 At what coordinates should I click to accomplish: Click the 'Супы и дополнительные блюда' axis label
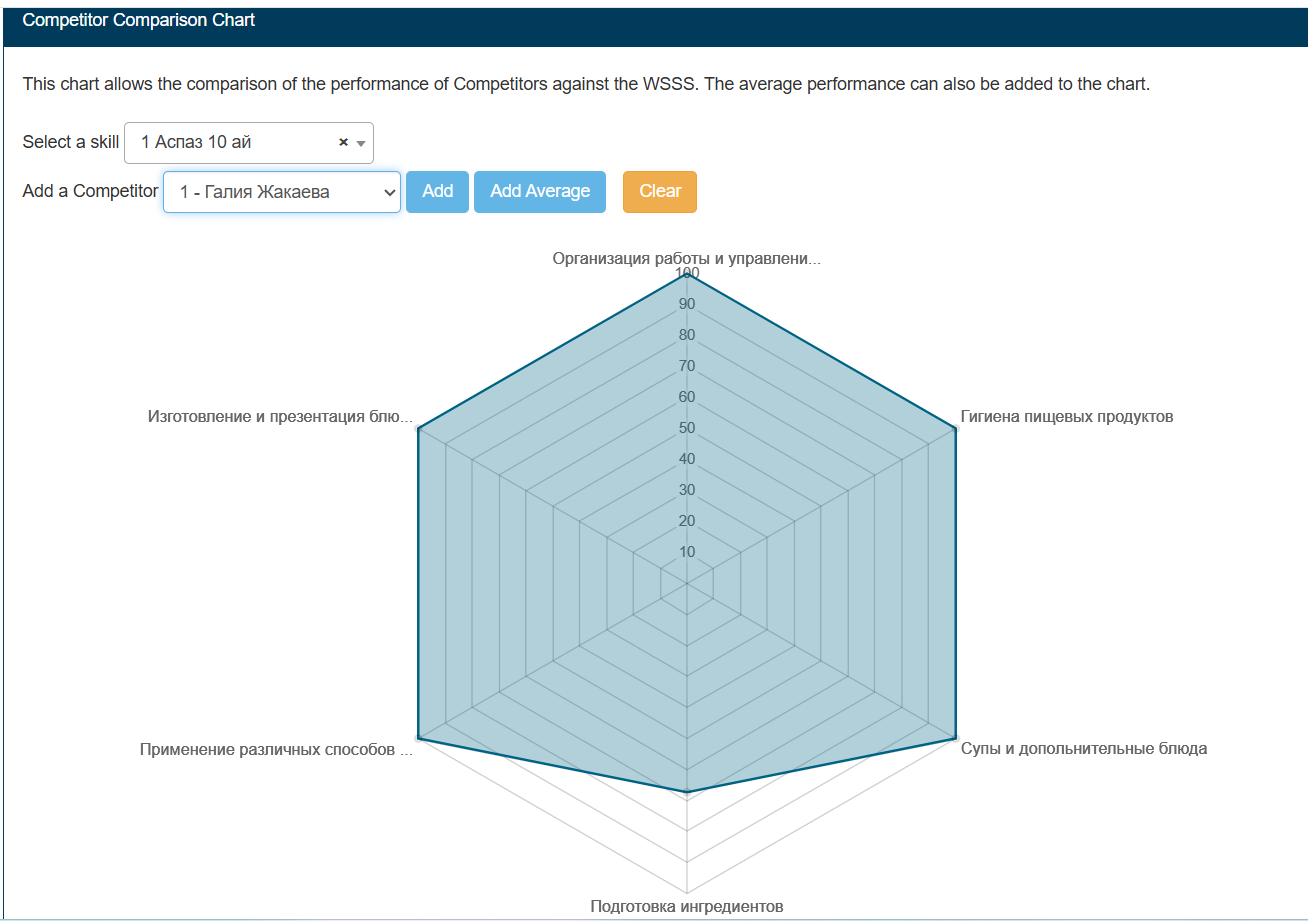[x=1083, y=748]
